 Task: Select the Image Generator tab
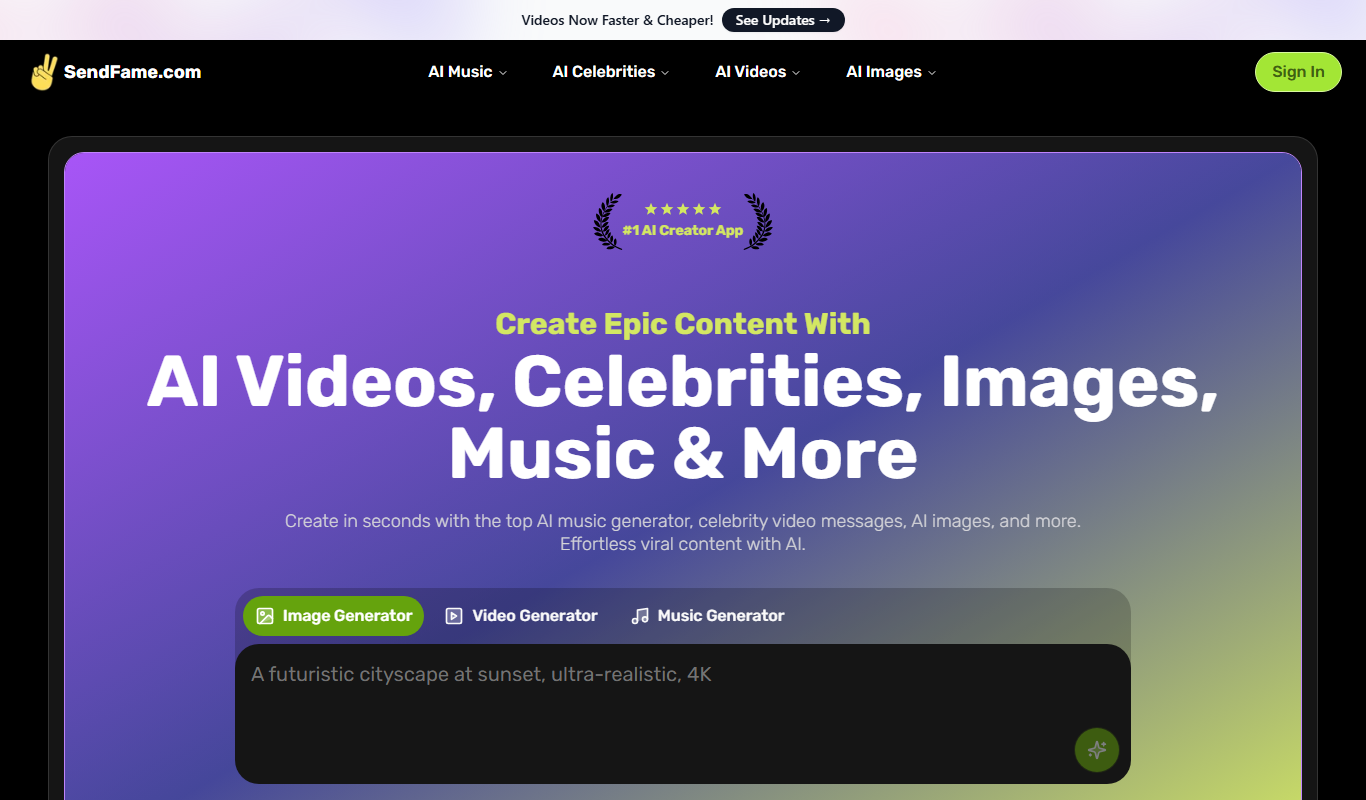[334, 616]
